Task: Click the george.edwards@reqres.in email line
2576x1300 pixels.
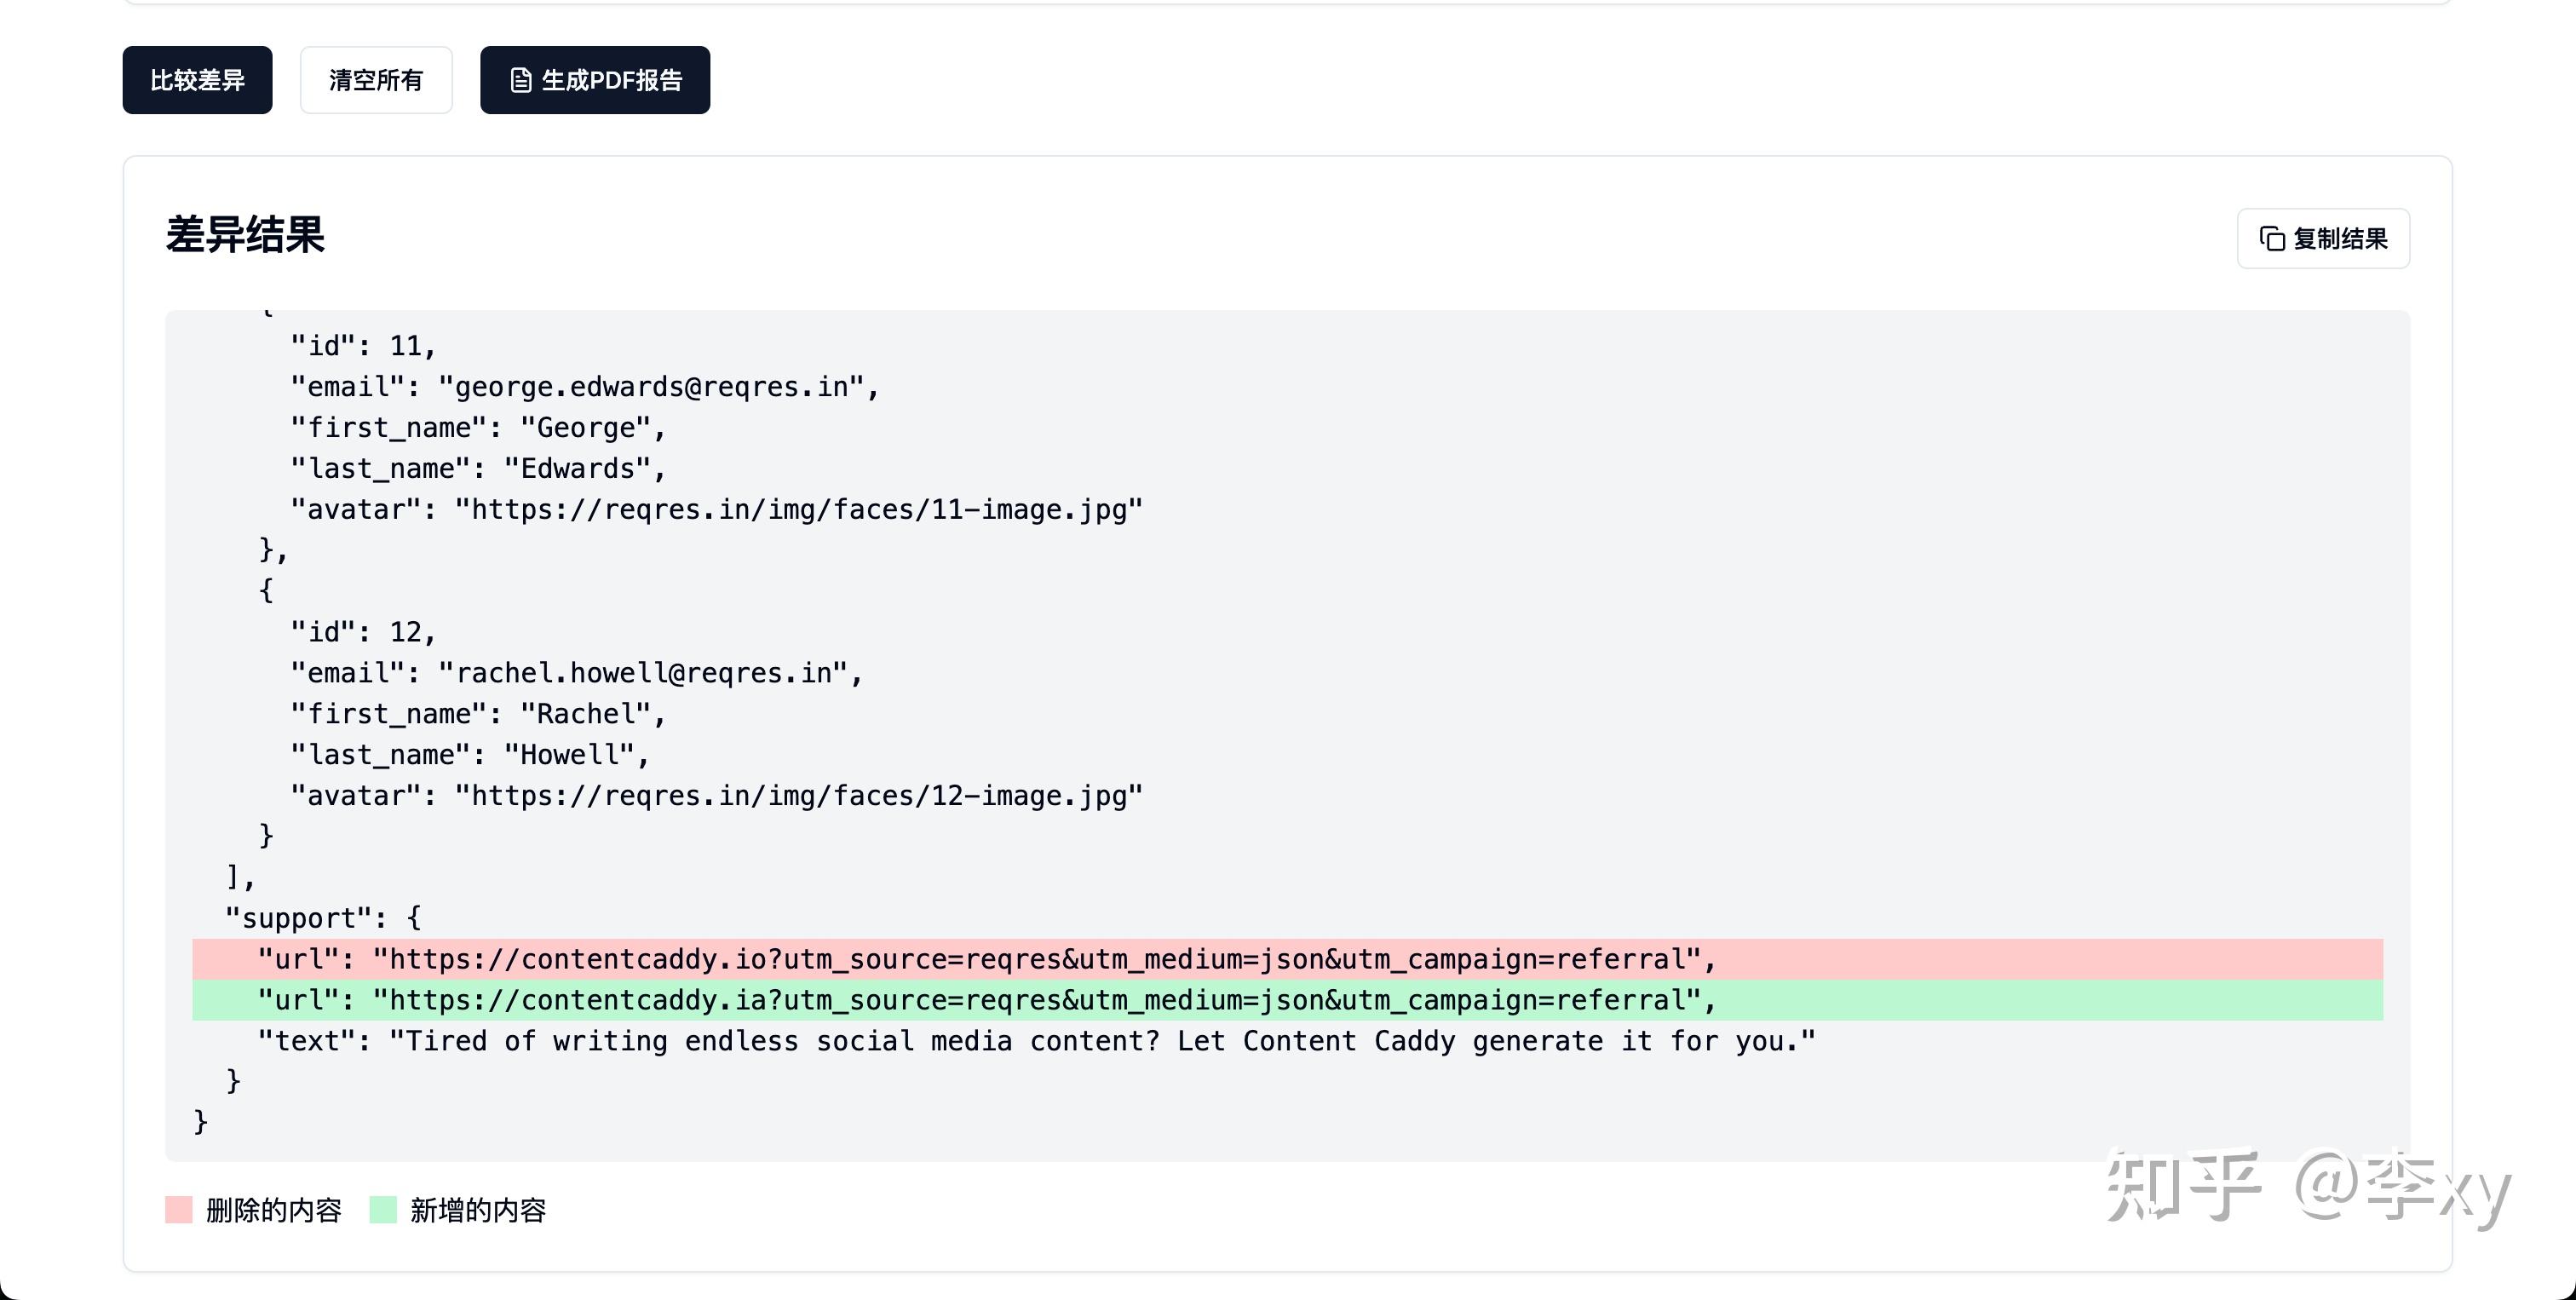Action: click(x=585, y=387)
